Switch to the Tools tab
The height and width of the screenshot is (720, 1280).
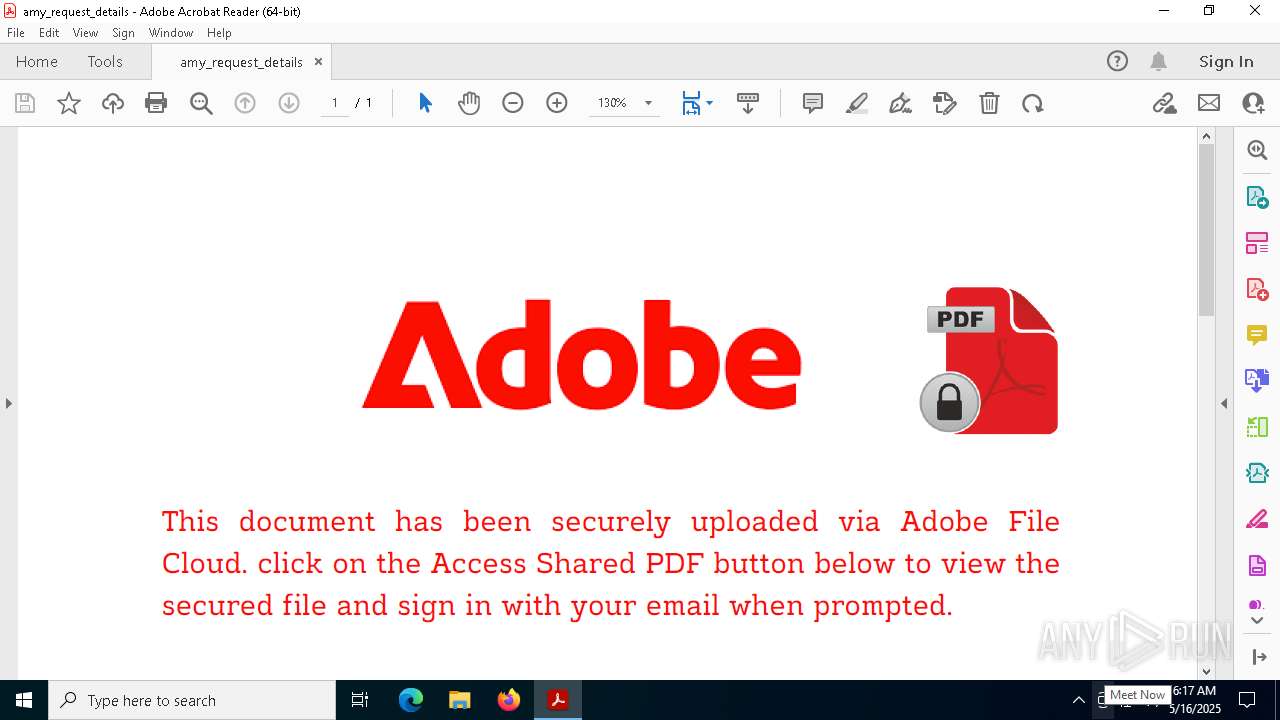coord(105,61)
